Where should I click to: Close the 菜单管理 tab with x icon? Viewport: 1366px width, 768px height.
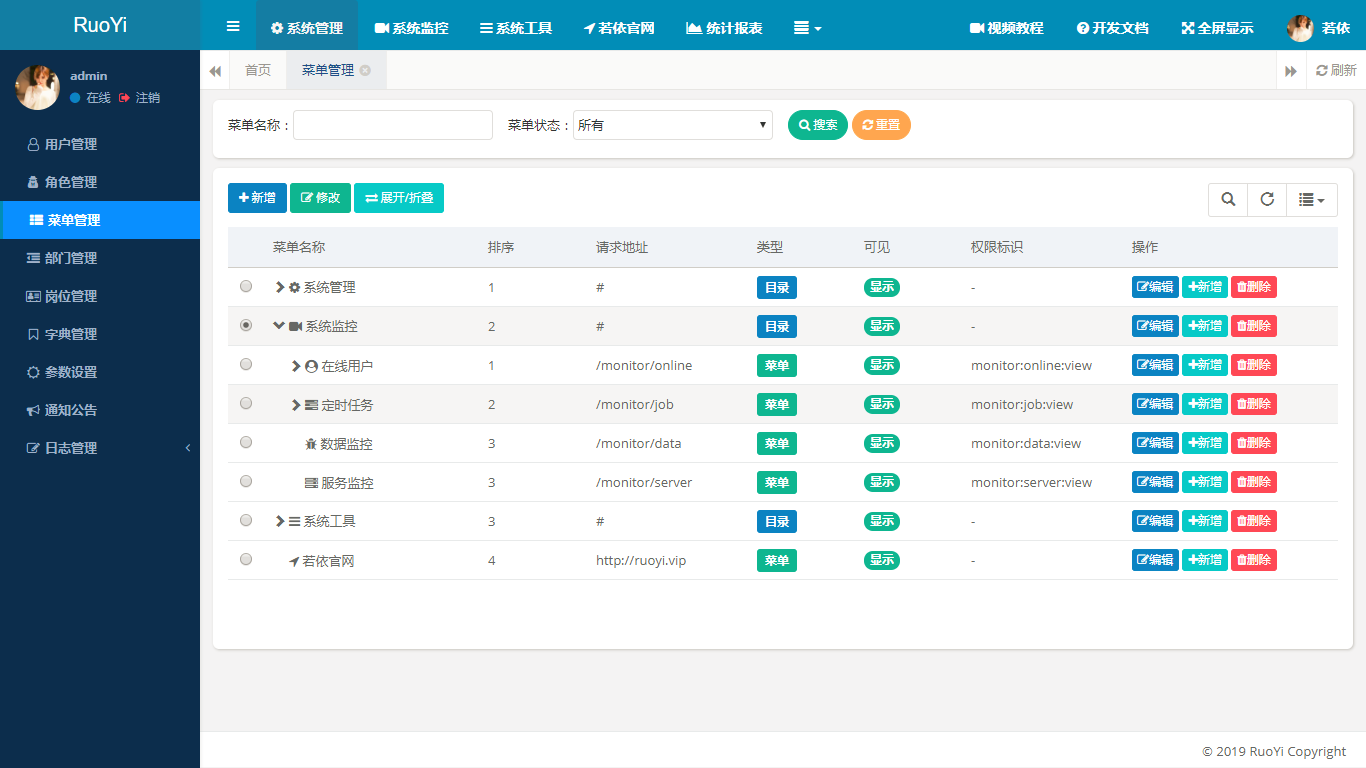[366, 70]
